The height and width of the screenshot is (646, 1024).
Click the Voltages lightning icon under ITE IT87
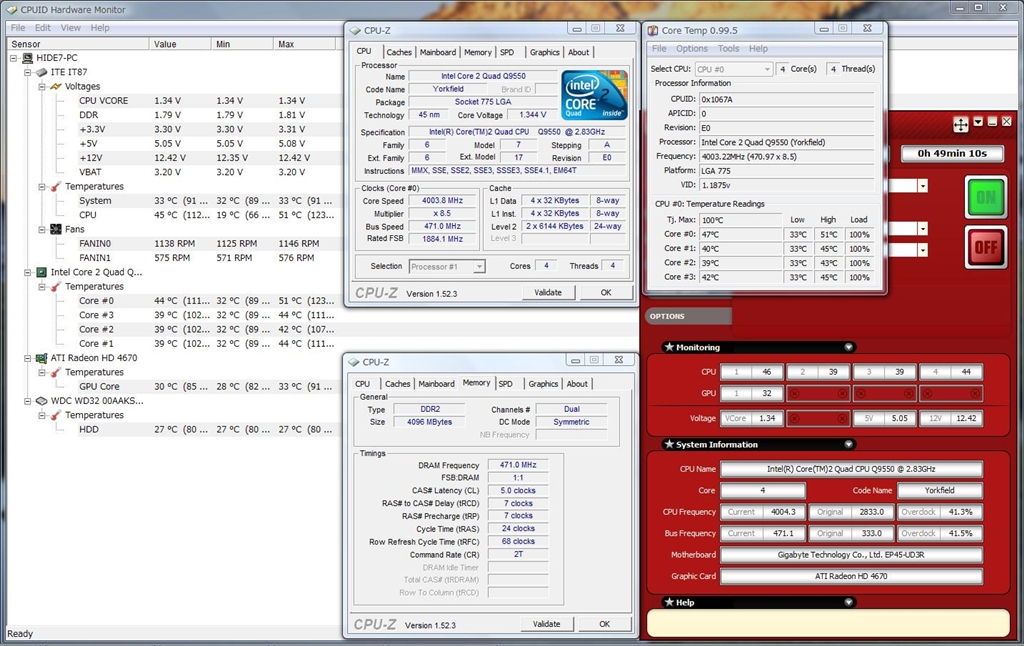57,87
